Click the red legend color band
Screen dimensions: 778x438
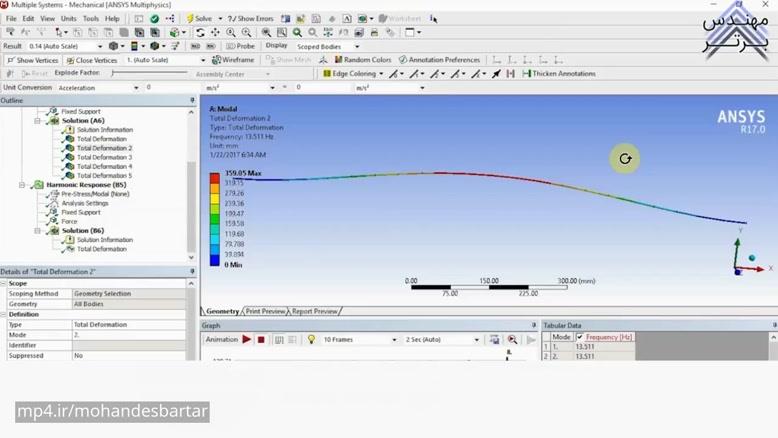[214, 178]
